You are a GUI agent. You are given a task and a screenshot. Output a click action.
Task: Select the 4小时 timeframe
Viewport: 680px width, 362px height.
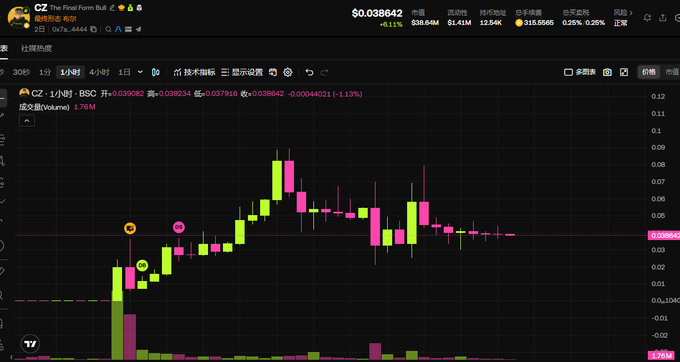pyautogui.click(x=99, y=72)
